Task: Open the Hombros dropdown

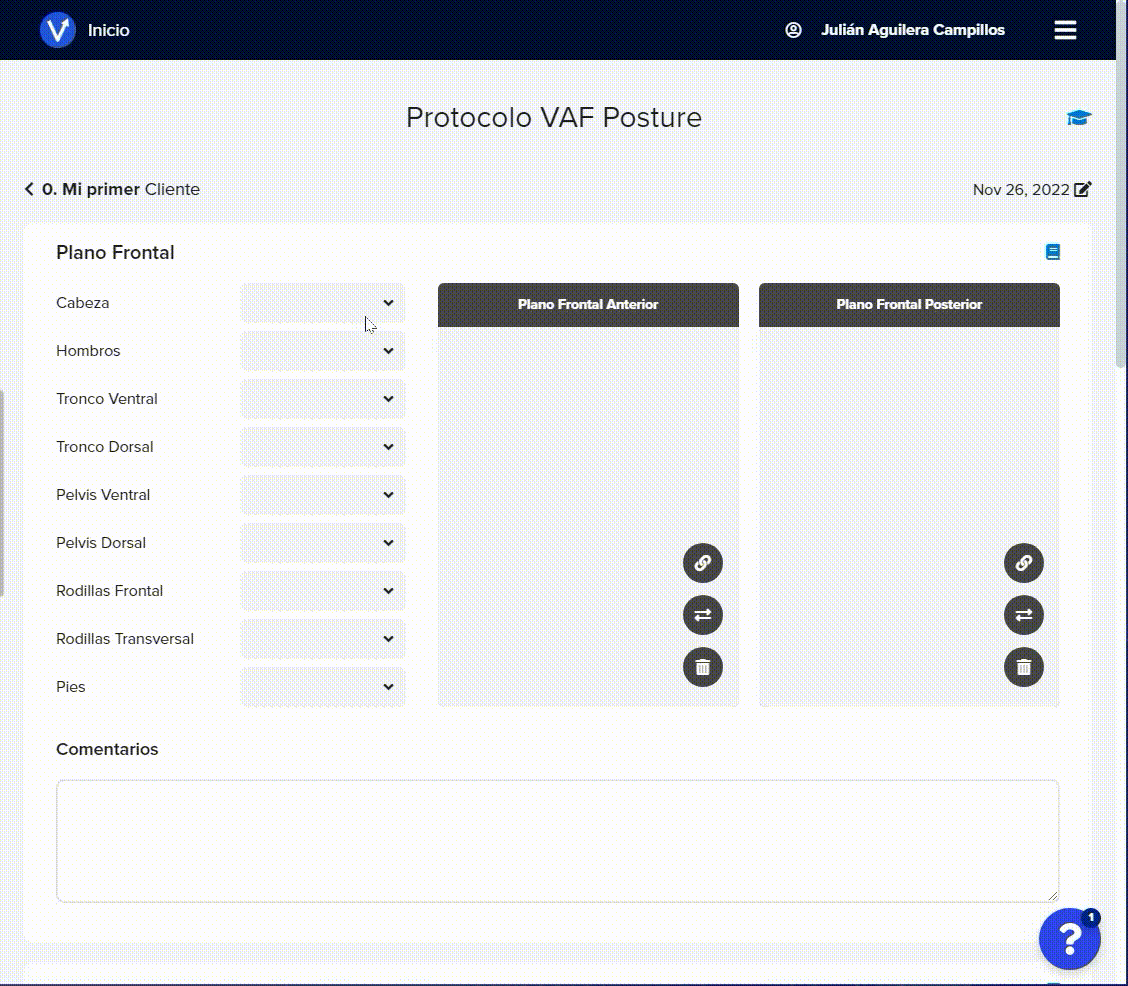Action: tap(322, 351)
